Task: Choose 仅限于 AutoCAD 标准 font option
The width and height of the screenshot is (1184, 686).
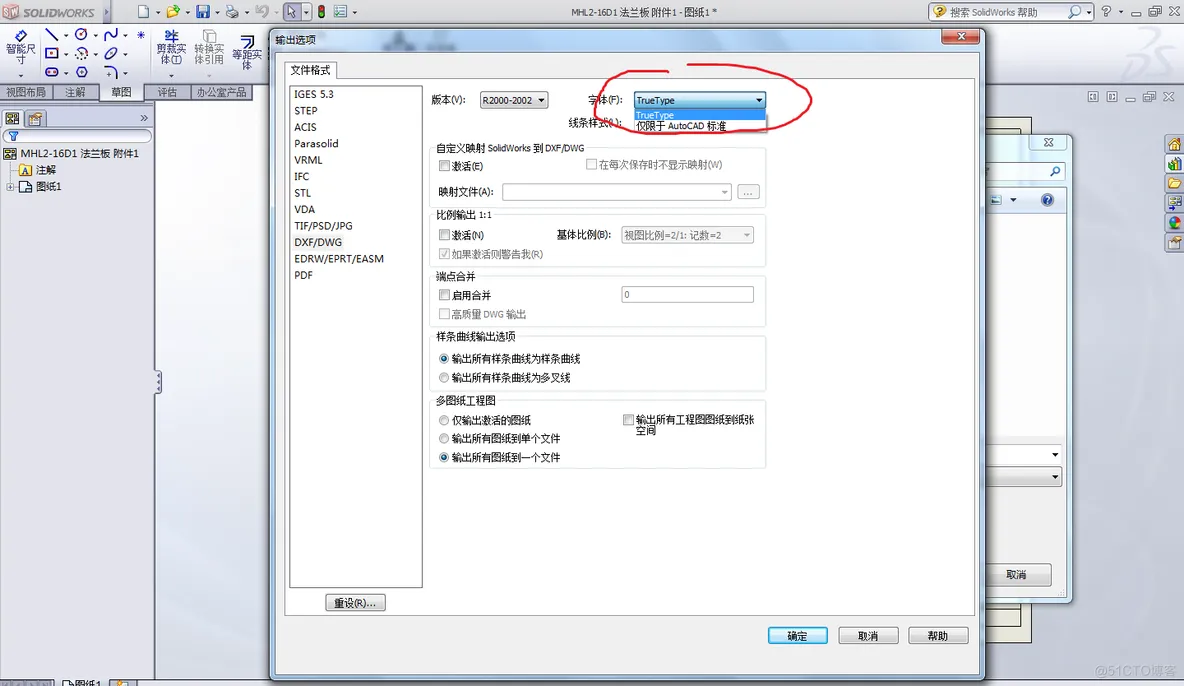Action: pos(700,126)
